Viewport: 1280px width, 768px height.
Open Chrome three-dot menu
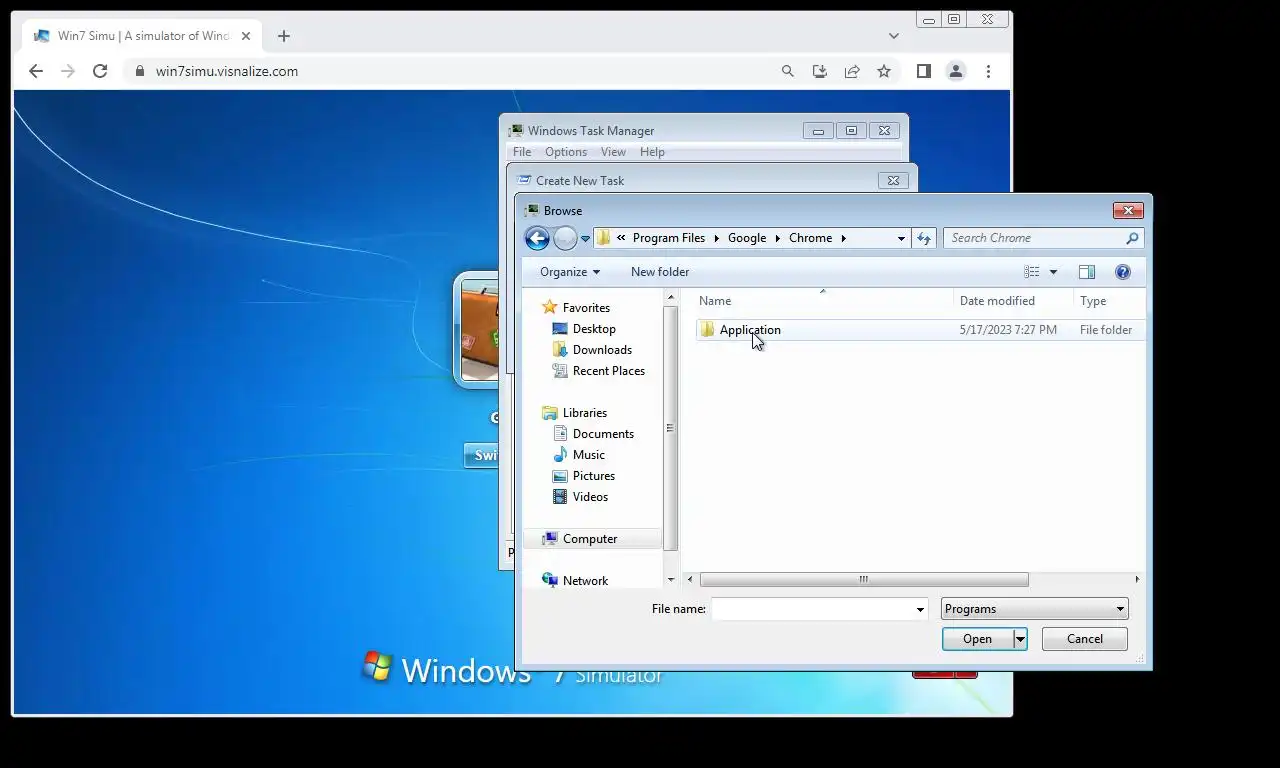point(988,71)
